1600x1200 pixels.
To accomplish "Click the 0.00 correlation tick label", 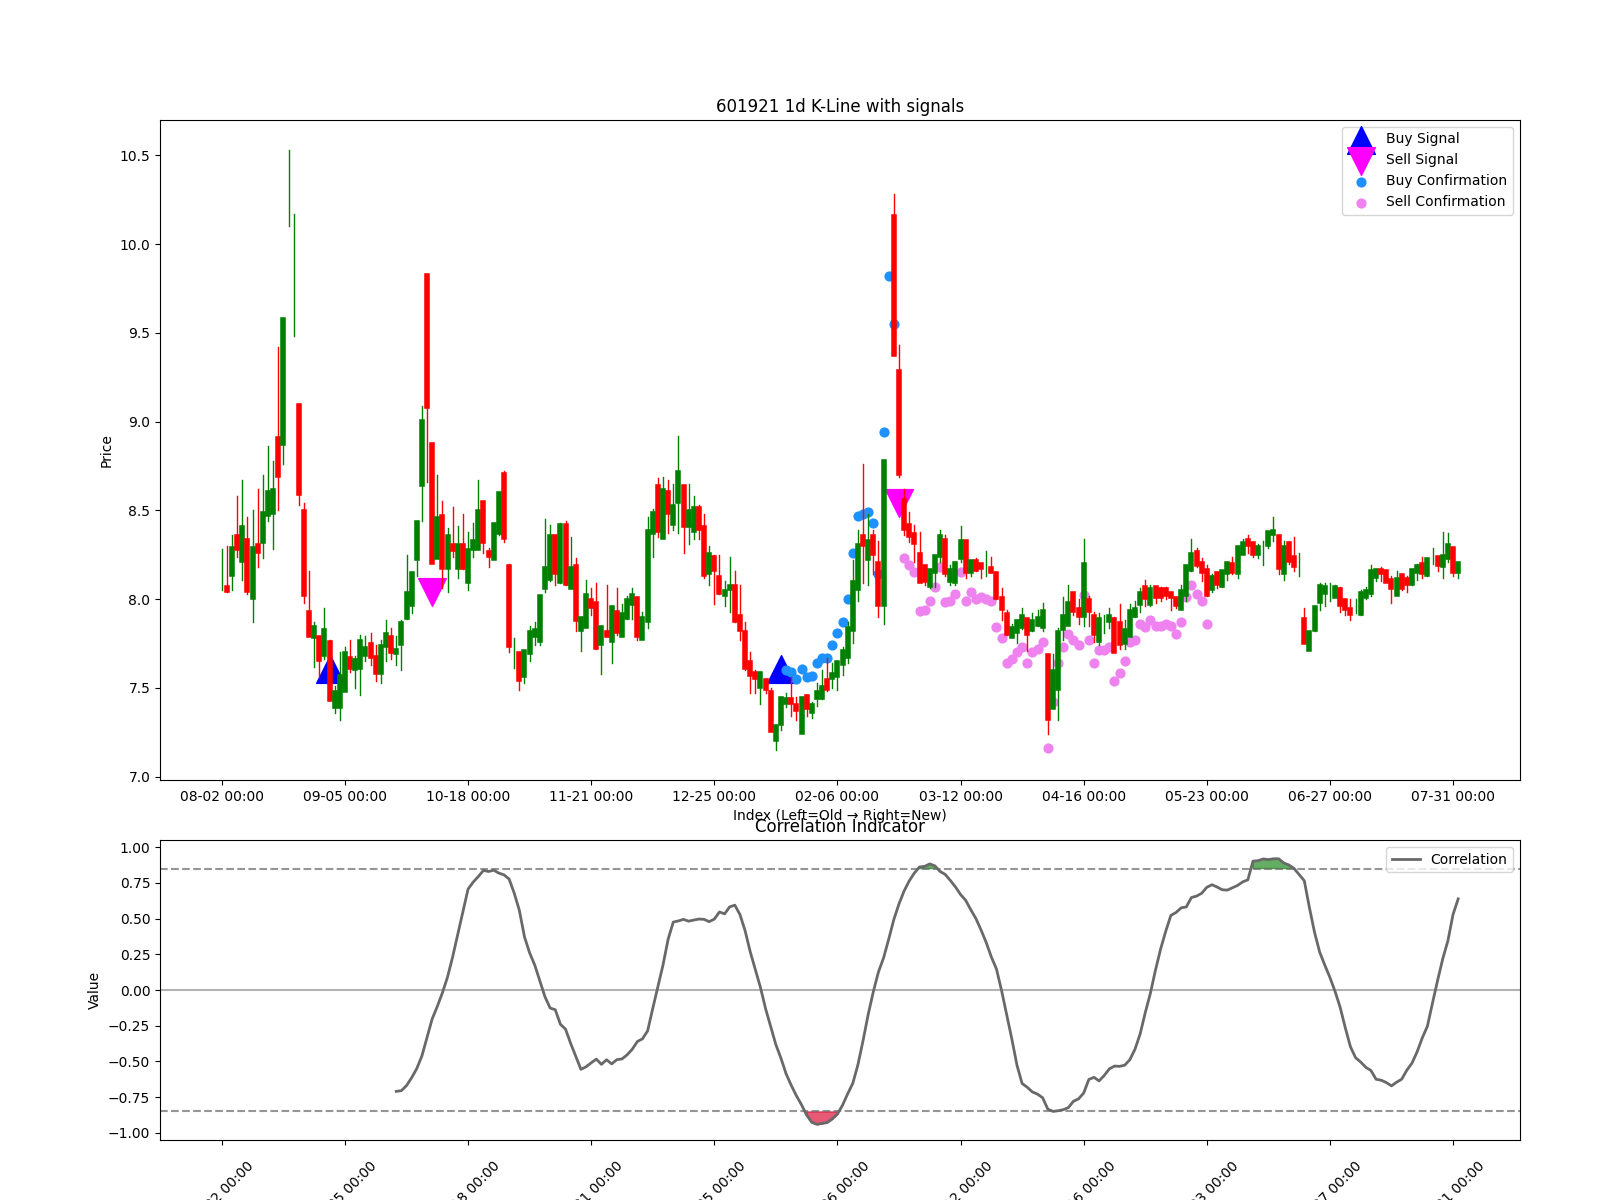I will pyautogui.click(x=134, y=991).
